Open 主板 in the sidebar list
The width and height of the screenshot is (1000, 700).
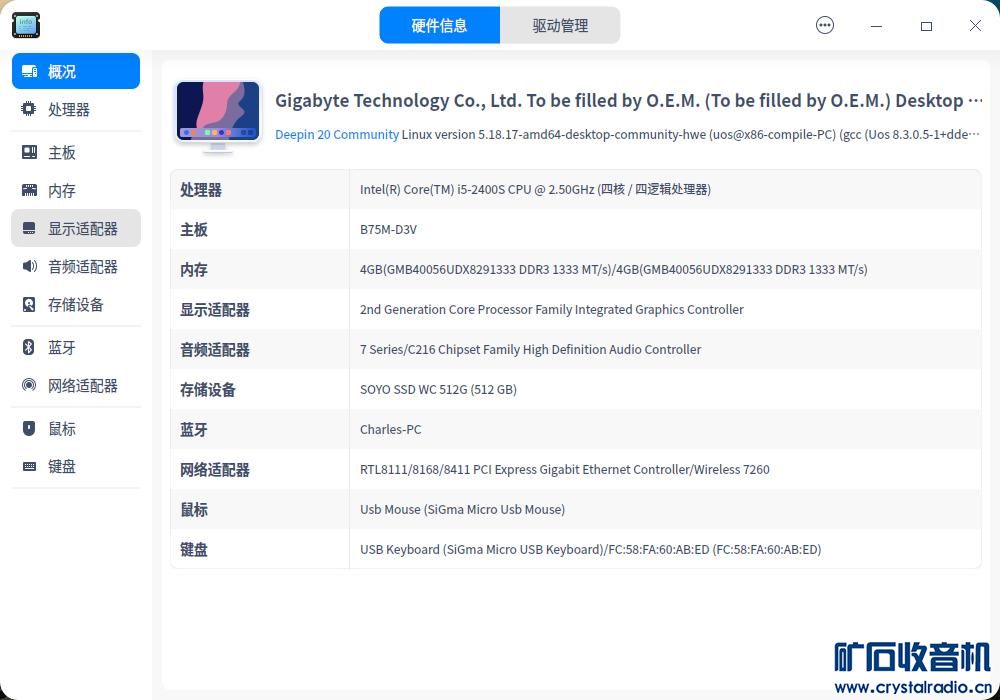click(76, 152)
